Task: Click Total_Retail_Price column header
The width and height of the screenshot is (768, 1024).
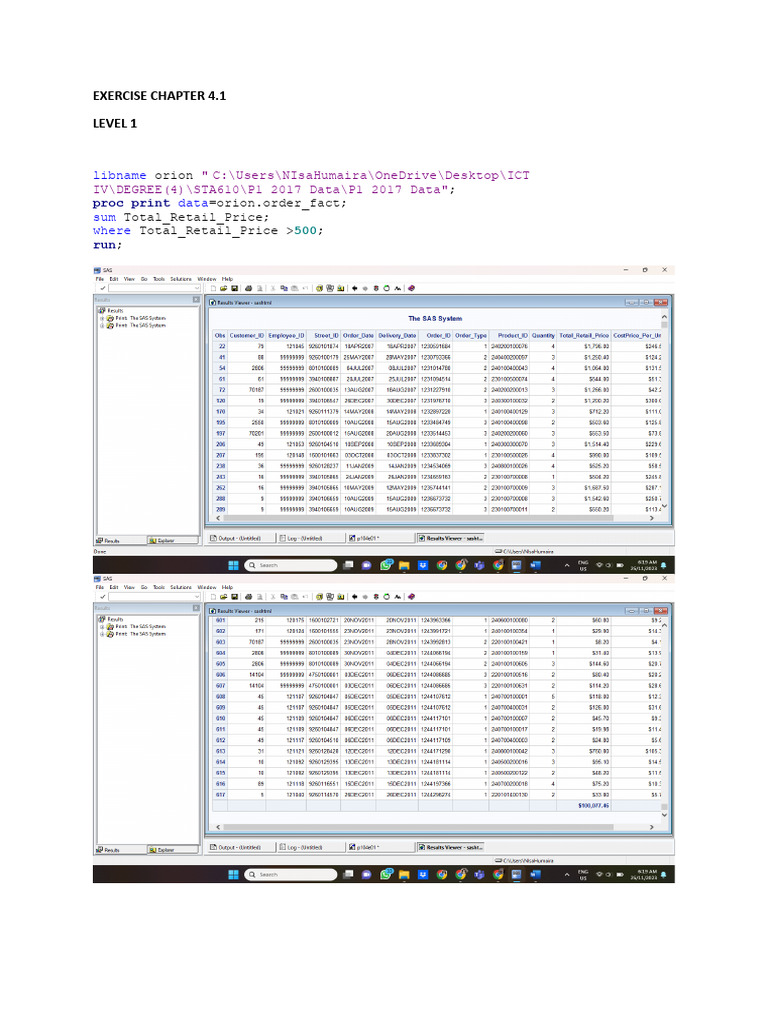Action: 584,336
